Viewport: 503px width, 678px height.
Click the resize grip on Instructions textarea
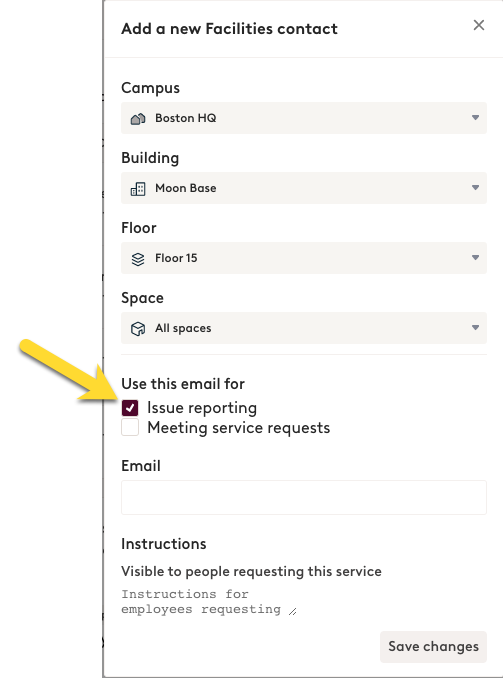click(293, 611)
